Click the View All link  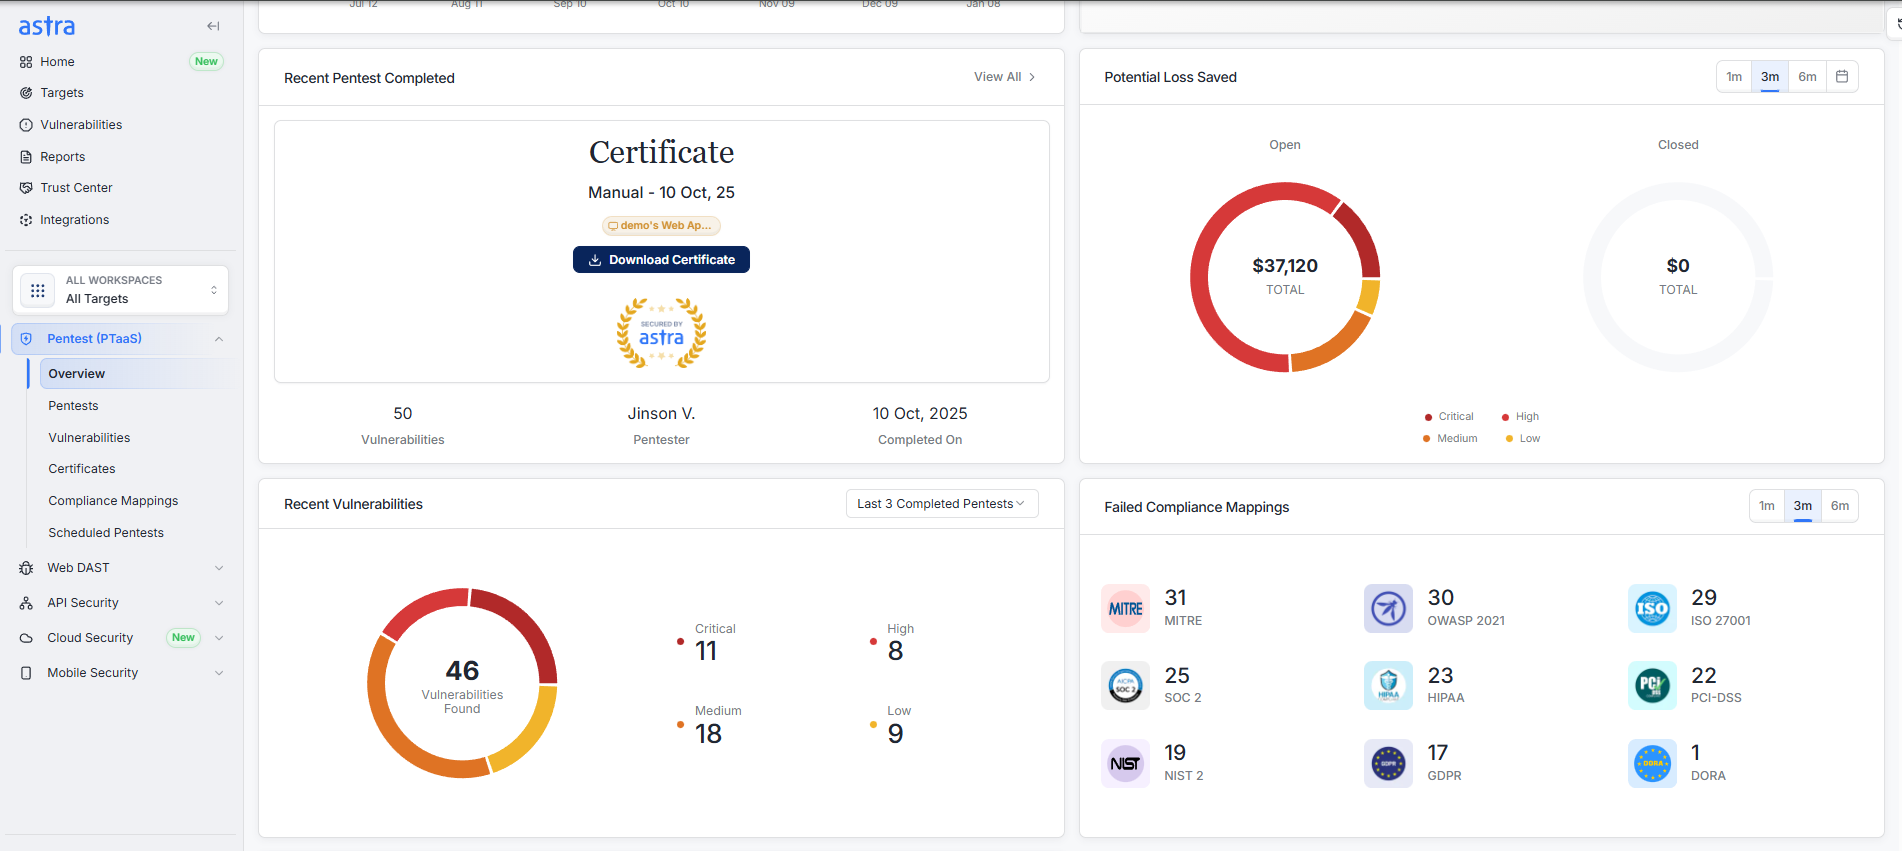pyautogui.click(x=1005, y=77)
